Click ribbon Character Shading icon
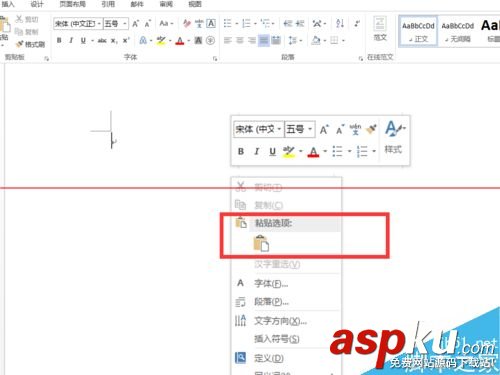The height and width of the screenshot is (375, 500). click(198, 40)
